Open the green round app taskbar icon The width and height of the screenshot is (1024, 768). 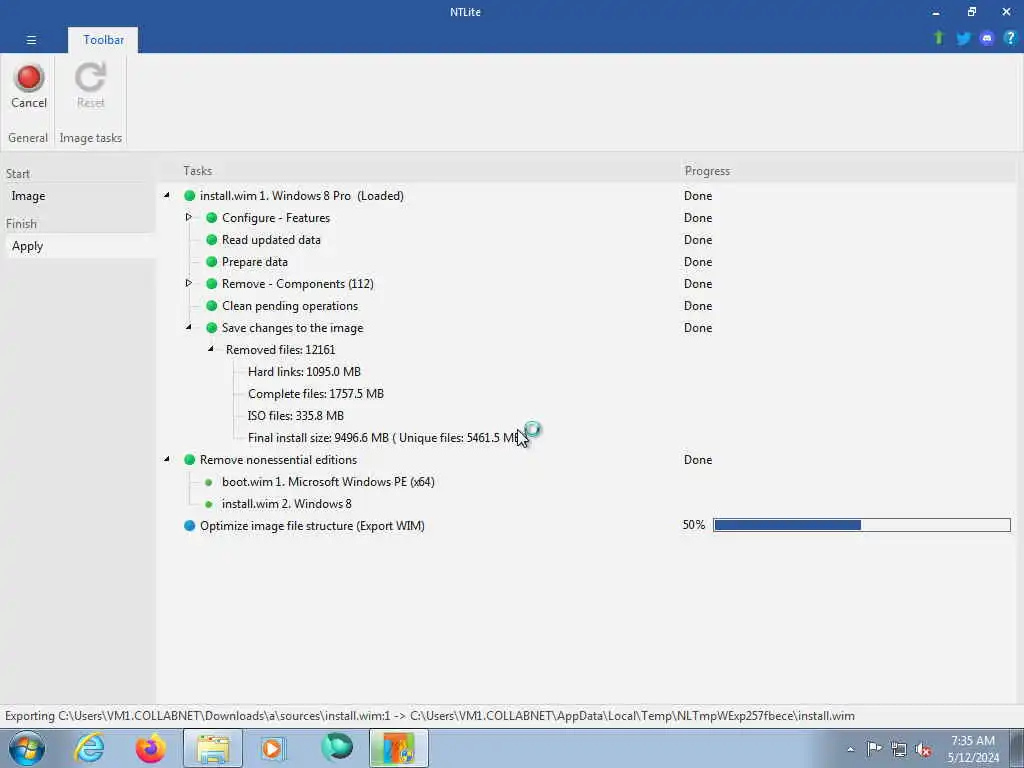point(337,747)
